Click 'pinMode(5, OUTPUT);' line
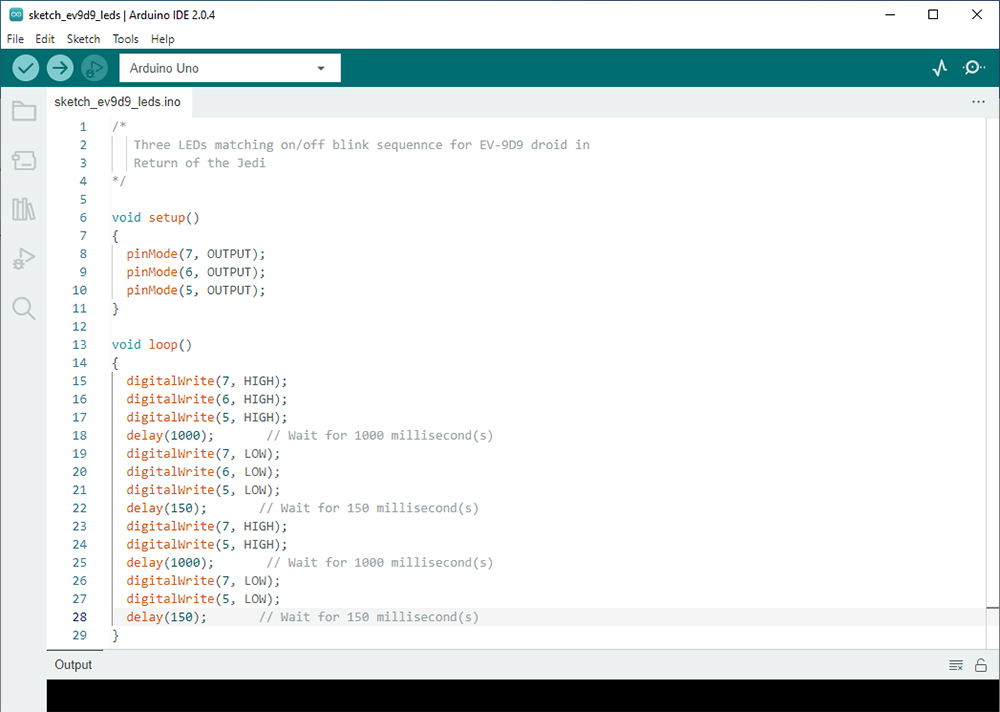1000x712 pixels. (196, 290)
